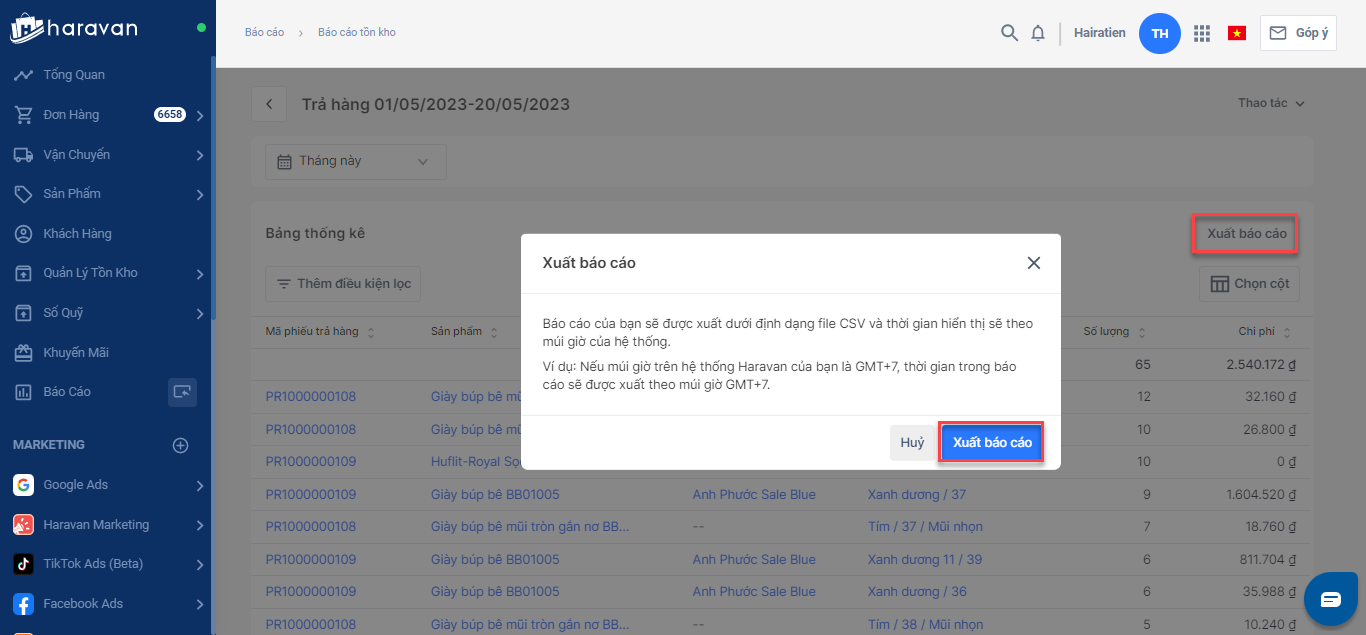
Task: Click the back arrow beside report title
Action: click(268, 104)
